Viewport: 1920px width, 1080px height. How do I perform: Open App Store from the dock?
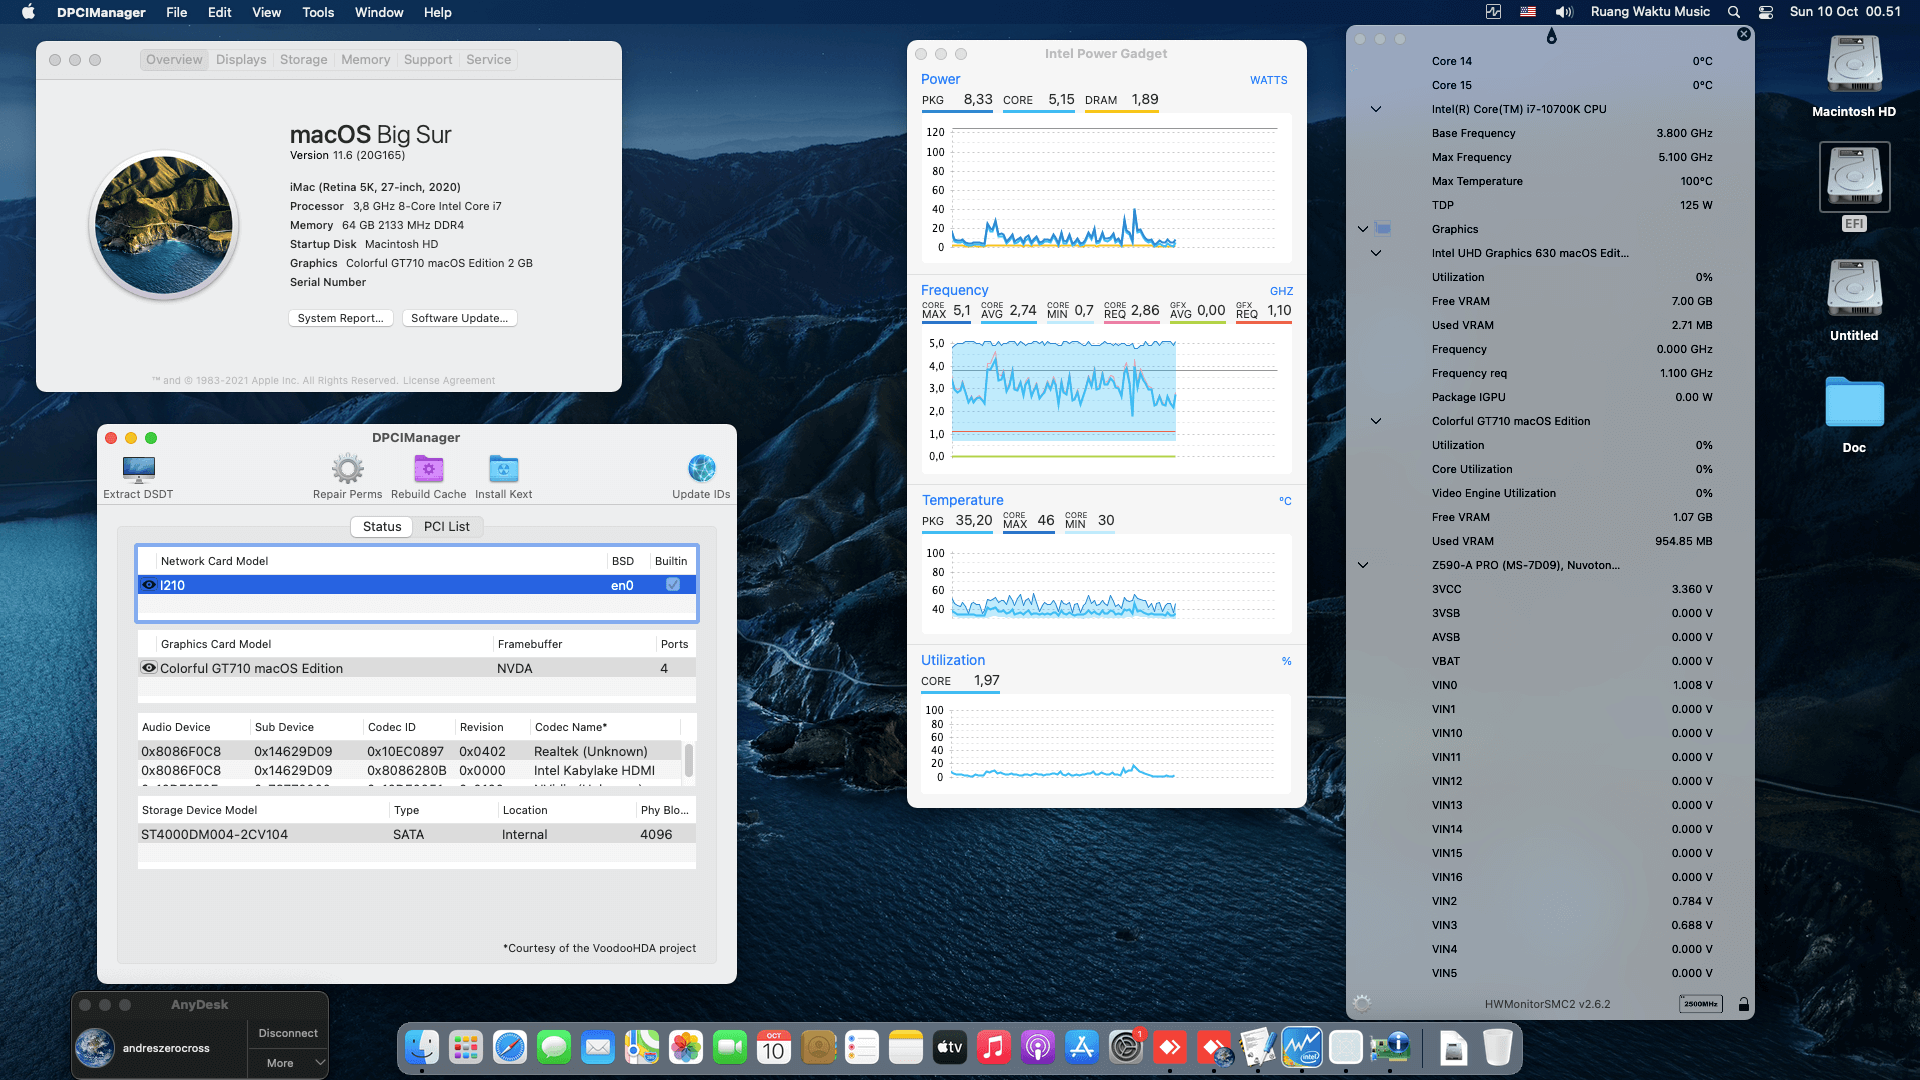[1081, 1048]
